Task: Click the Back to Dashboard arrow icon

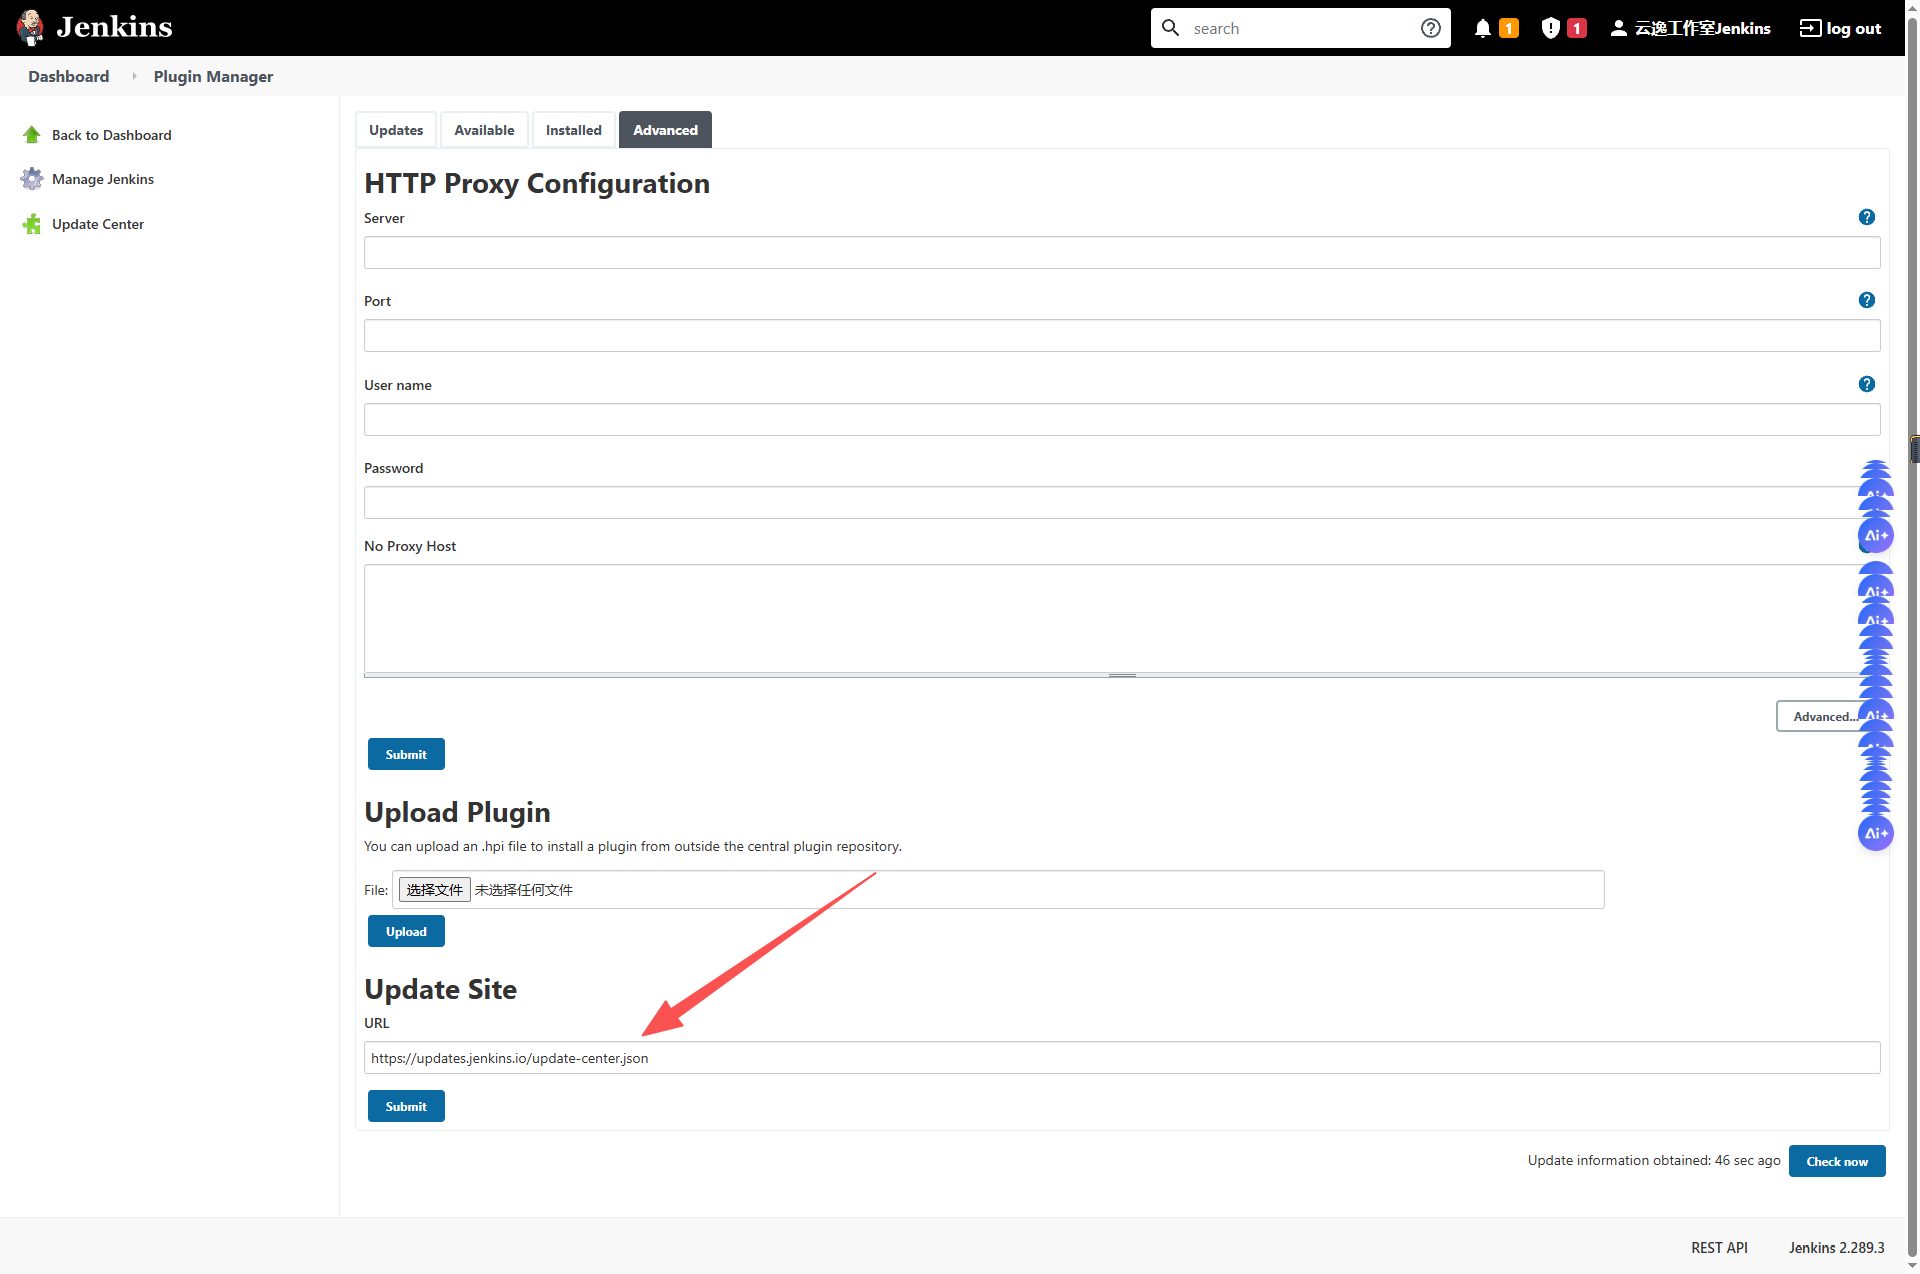Action: point(32,135)
